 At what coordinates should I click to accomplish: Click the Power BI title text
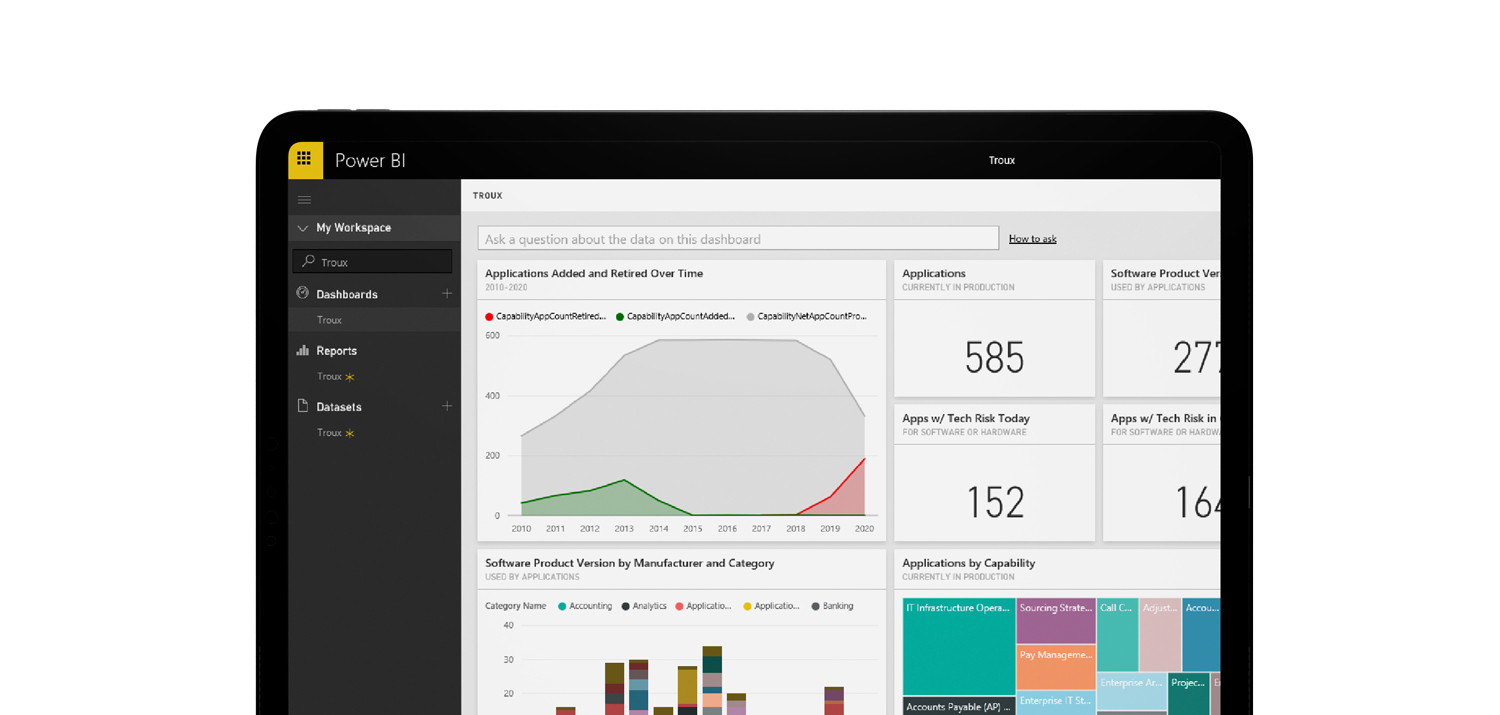[370, 160]
